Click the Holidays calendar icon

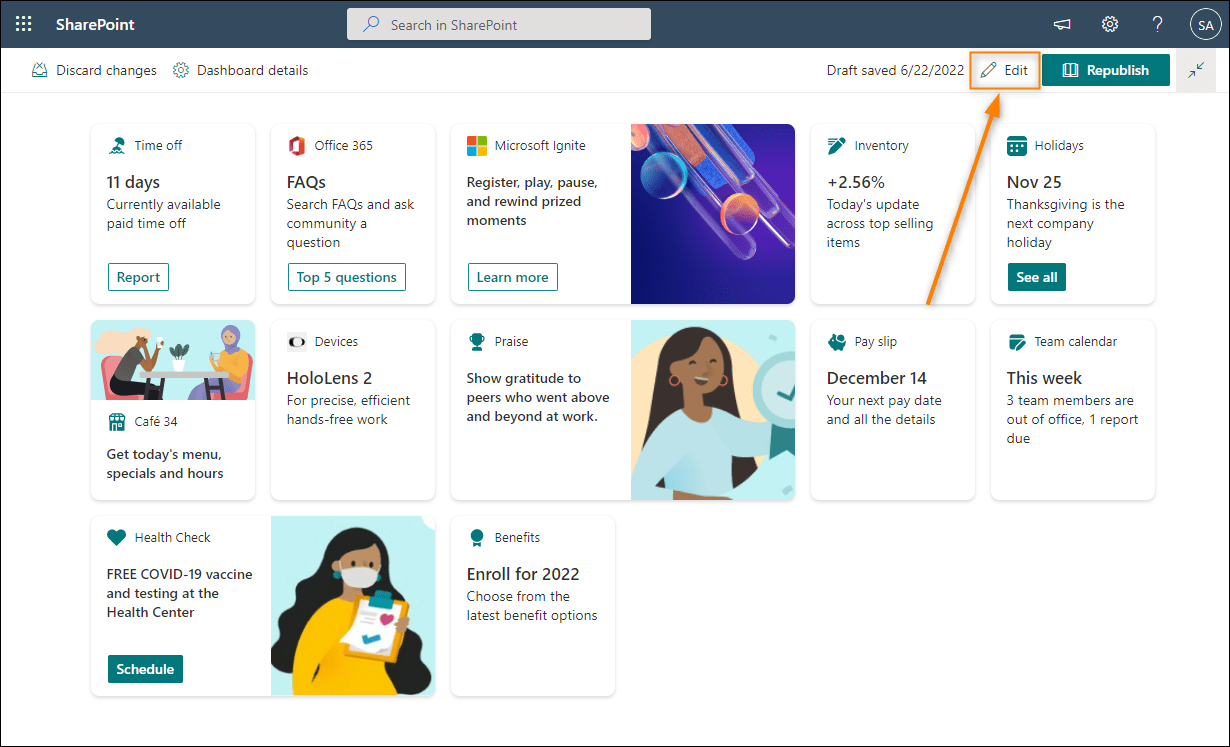point(1017,145)
